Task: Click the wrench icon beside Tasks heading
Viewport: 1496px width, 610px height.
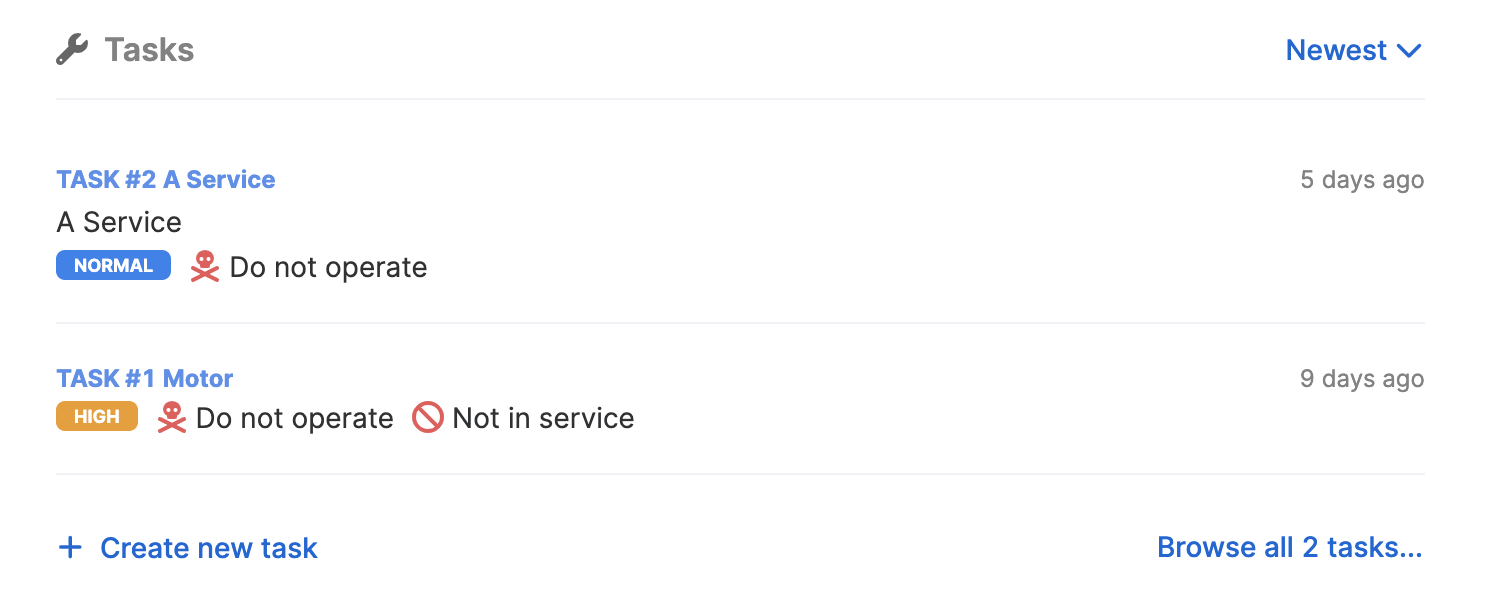Action: (72, 49)
